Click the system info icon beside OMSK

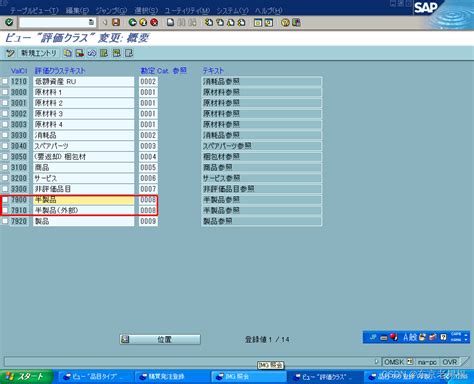coord(410,362)
